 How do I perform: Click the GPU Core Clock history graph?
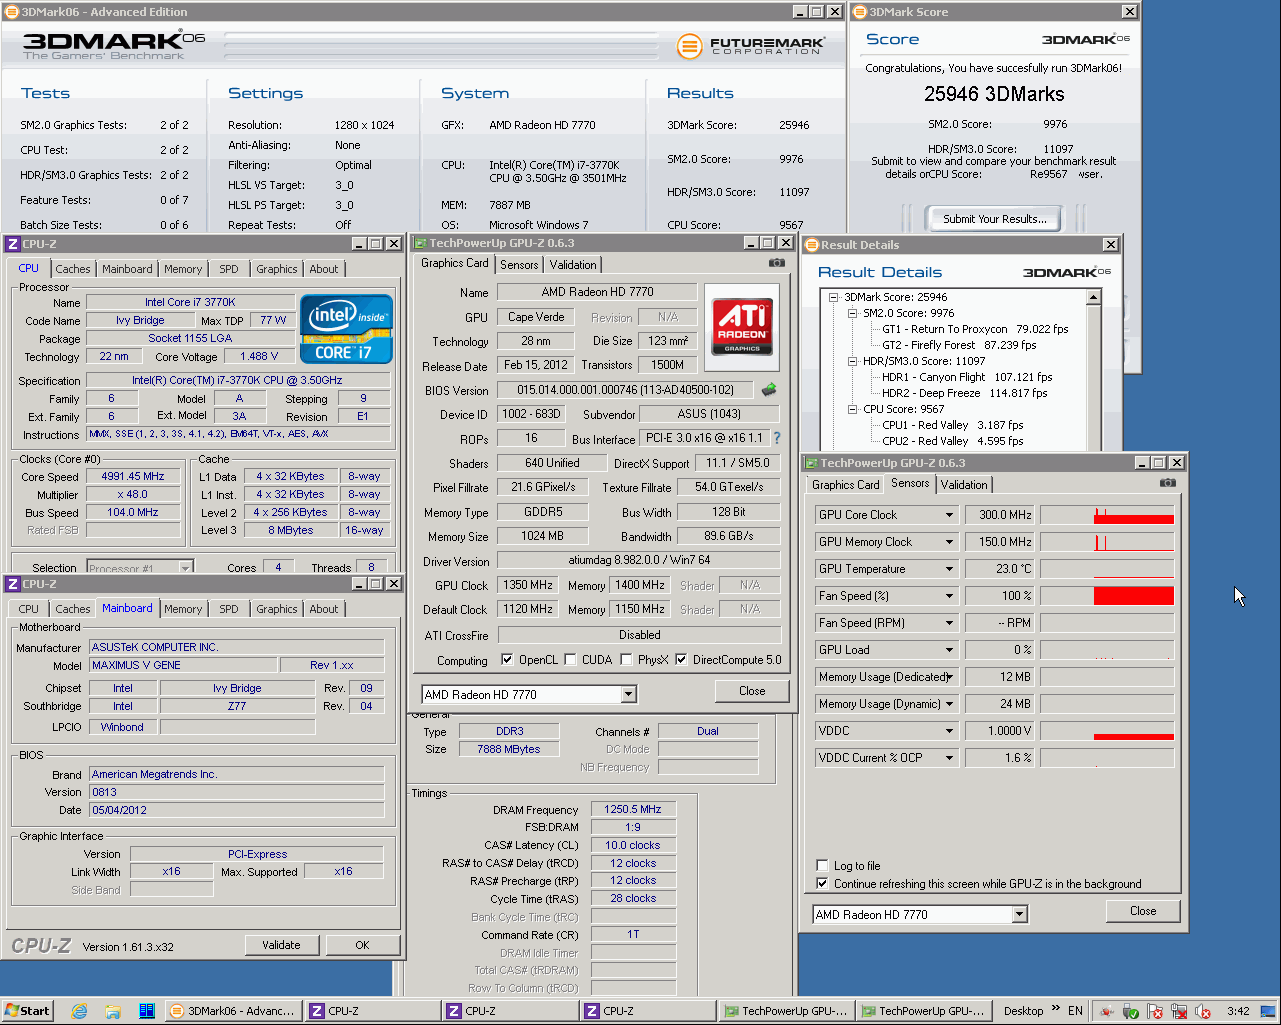coord(1107,515)
